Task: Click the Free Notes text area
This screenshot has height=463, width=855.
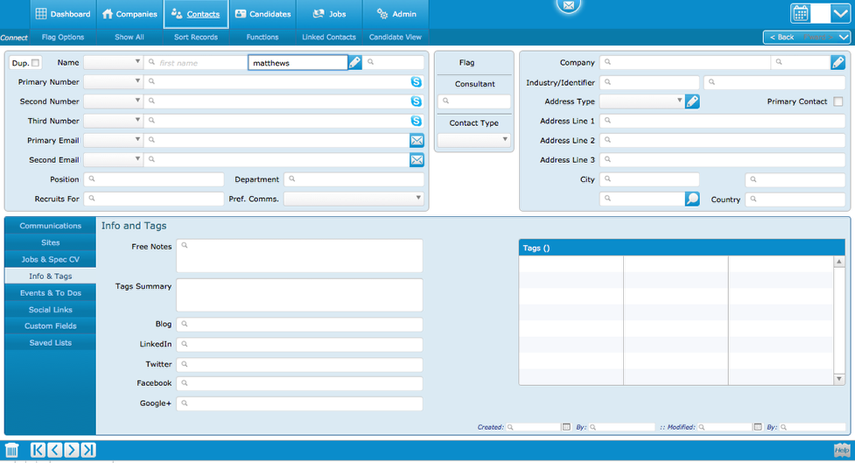Action: 299,256
